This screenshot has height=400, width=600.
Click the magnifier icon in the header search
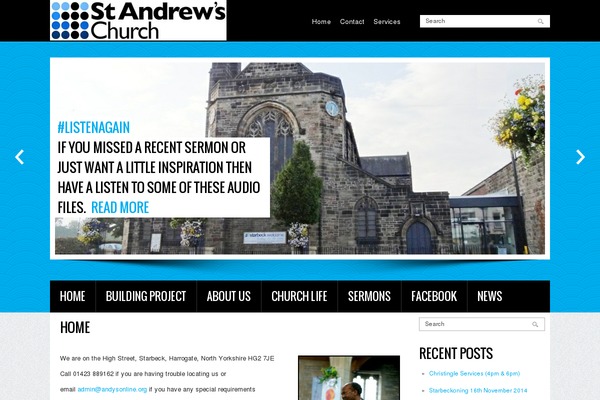540,21
